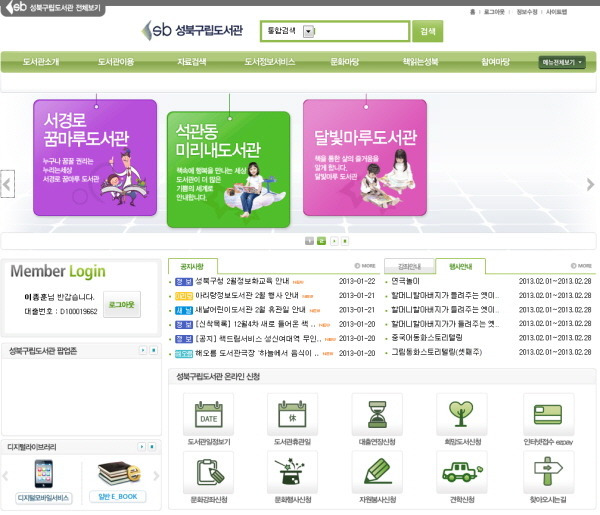Open event 그림동화스토리텔링(셋째주)
This screenshot has height=515, width=600.
tap(436, 352)
